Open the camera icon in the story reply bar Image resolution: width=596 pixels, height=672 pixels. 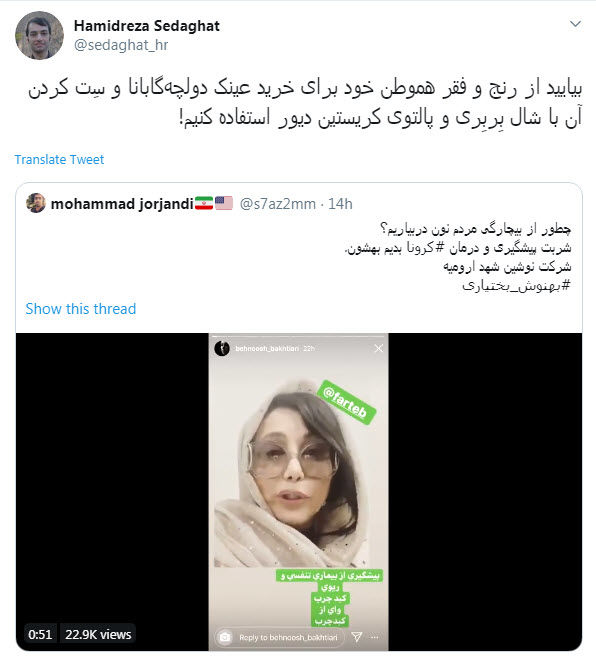click(x=225, y=637)
